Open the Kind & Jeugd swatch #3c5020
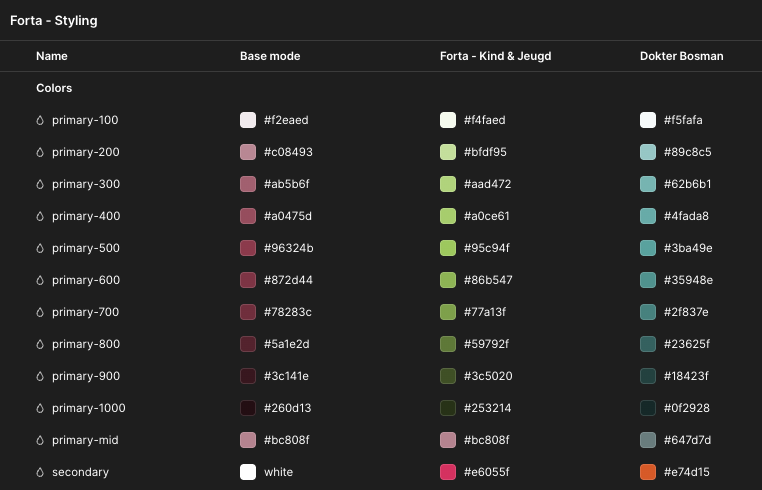Screen dimensions: 762x490 coord(448,376)
